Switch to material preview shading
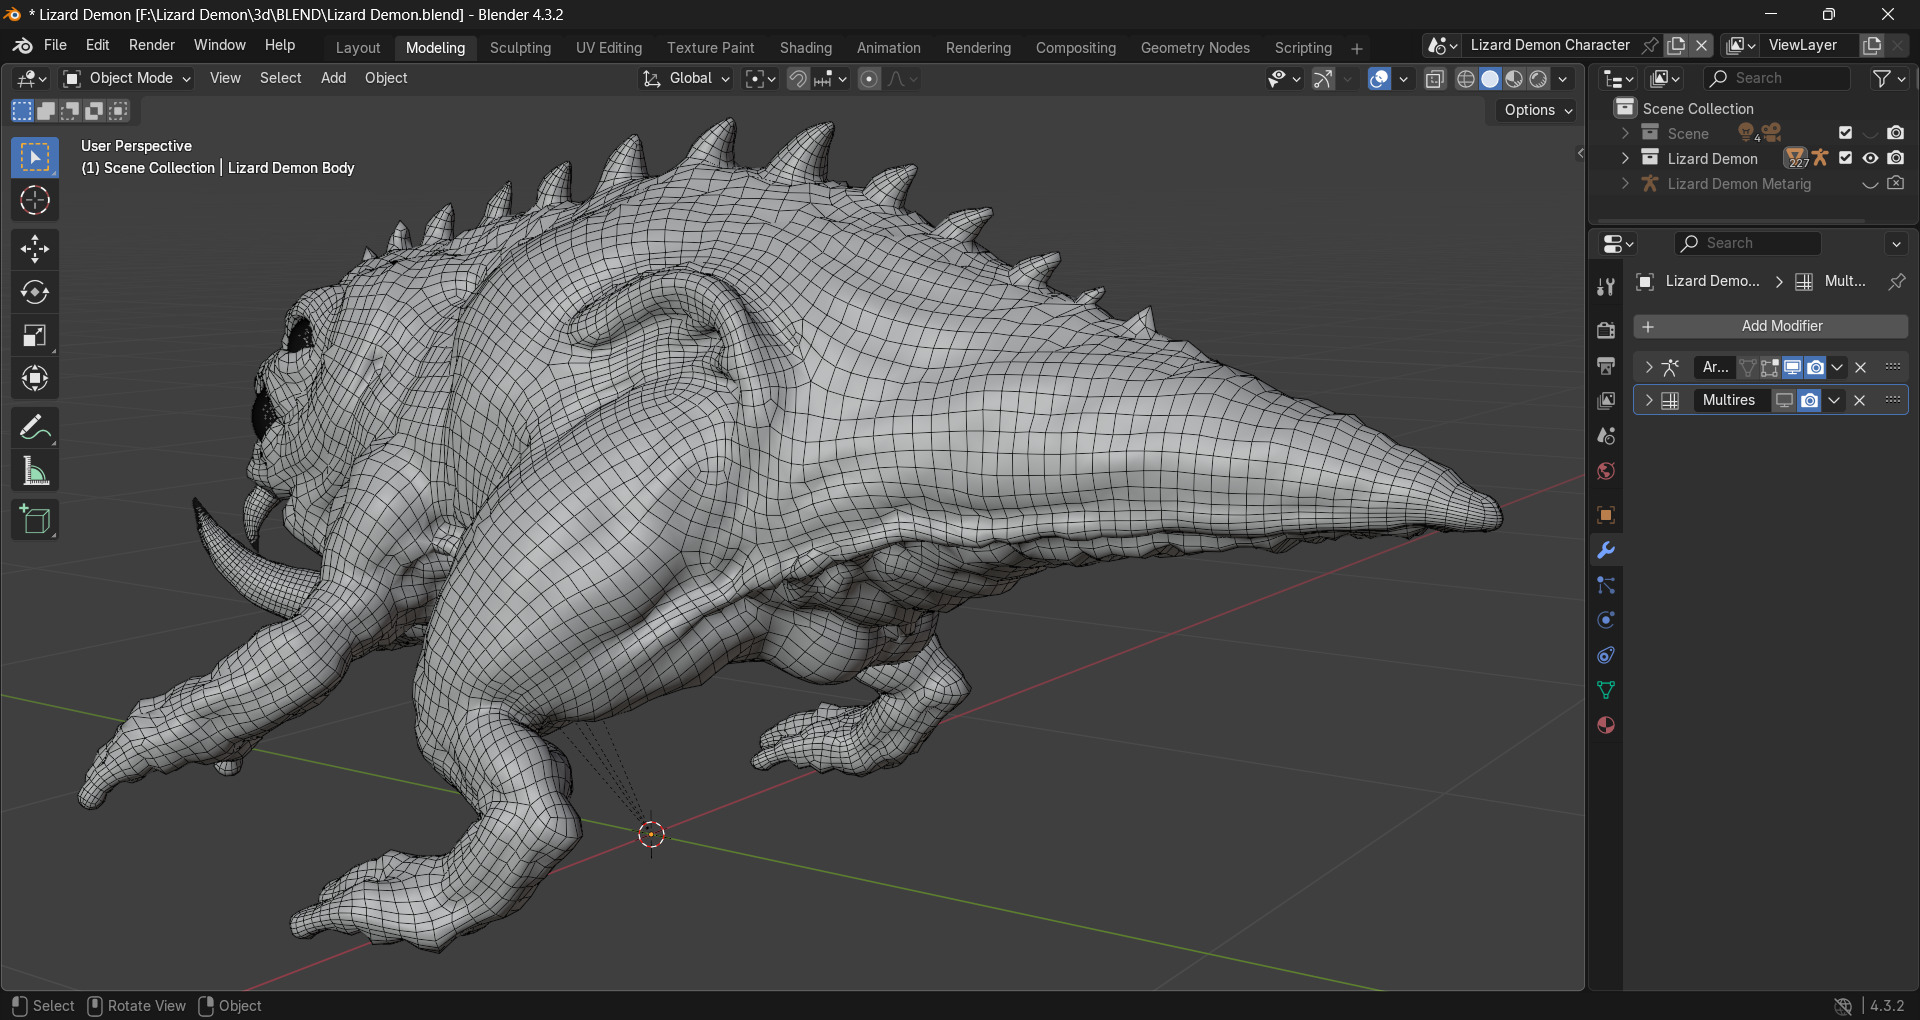This screenshot has height=1020, width=1920. tap(1514, 79)
